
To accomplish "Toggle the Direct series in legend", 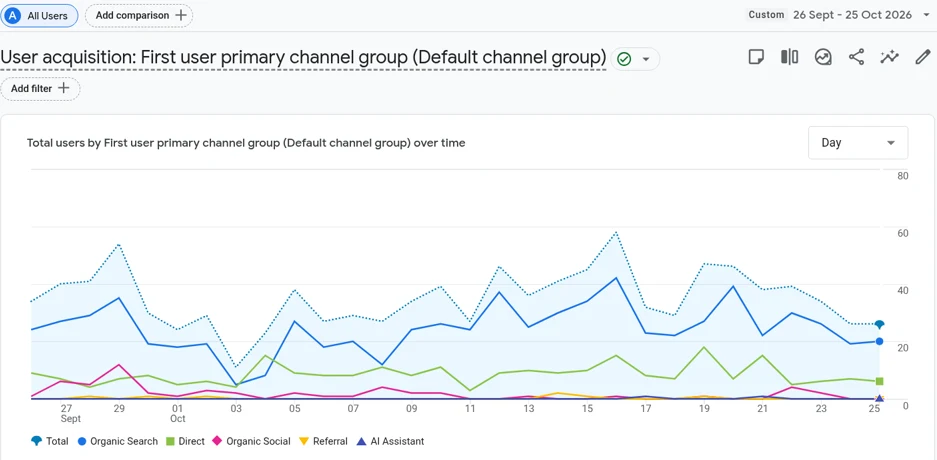I will pos(185,441).
